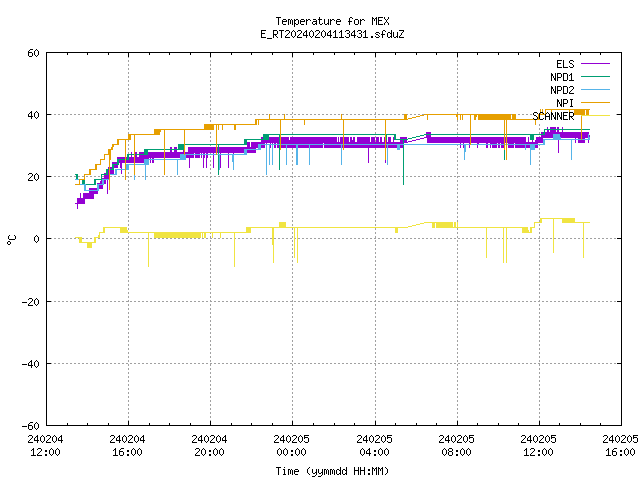Click the x-axis label 240205 12:00

click(538, 446)
